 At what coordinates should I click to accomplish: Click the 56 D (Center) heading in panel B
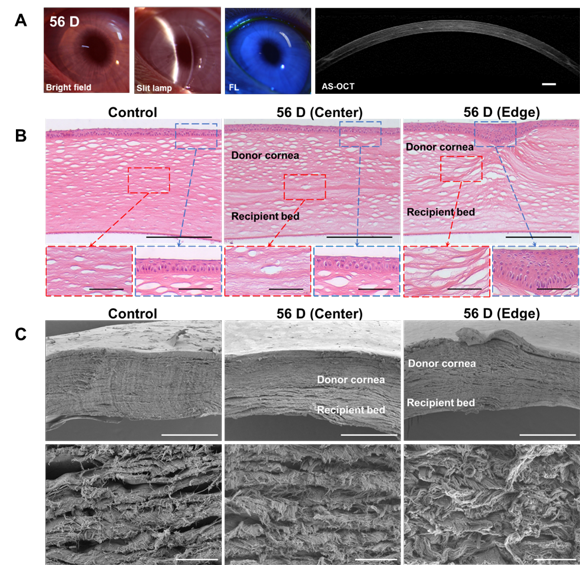pyautogui.click(x=320, y=112)
